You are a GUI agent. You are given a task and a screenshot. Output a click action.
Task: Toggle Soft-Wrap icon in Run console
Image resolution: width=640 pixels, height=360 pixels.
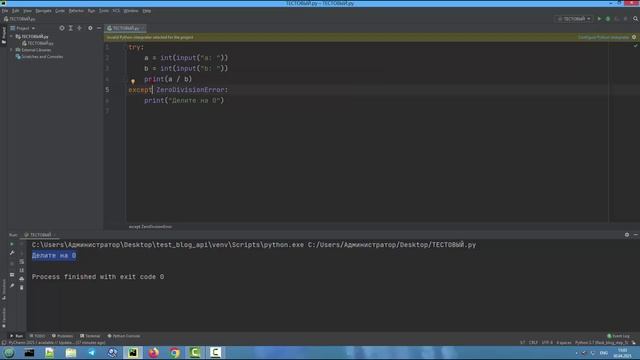(x=22, y=261)
